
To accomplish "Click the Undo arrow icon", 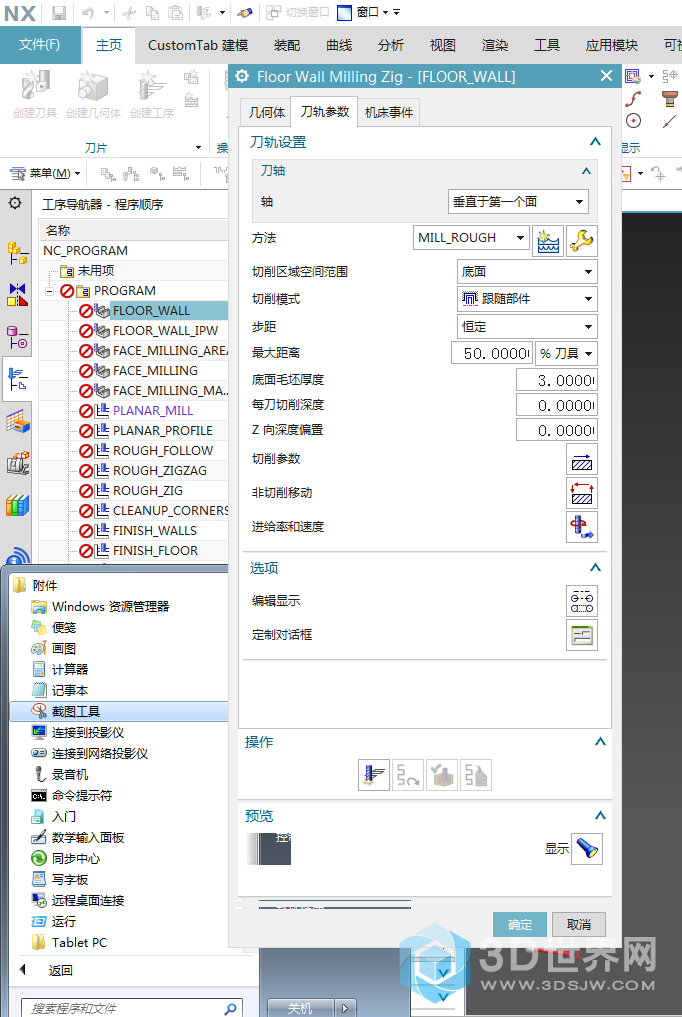I will point(88,12).
